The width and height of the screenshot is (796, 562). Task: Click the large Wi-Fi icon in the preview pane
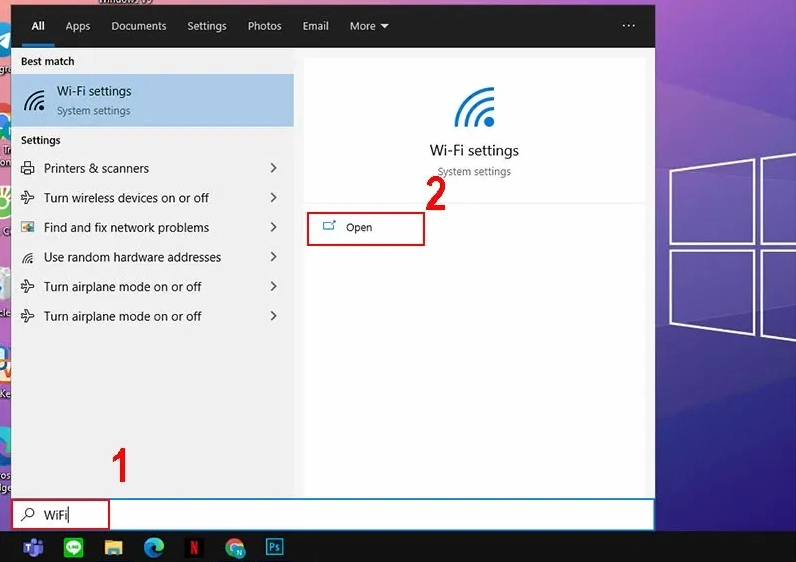[x=474, y=107]
